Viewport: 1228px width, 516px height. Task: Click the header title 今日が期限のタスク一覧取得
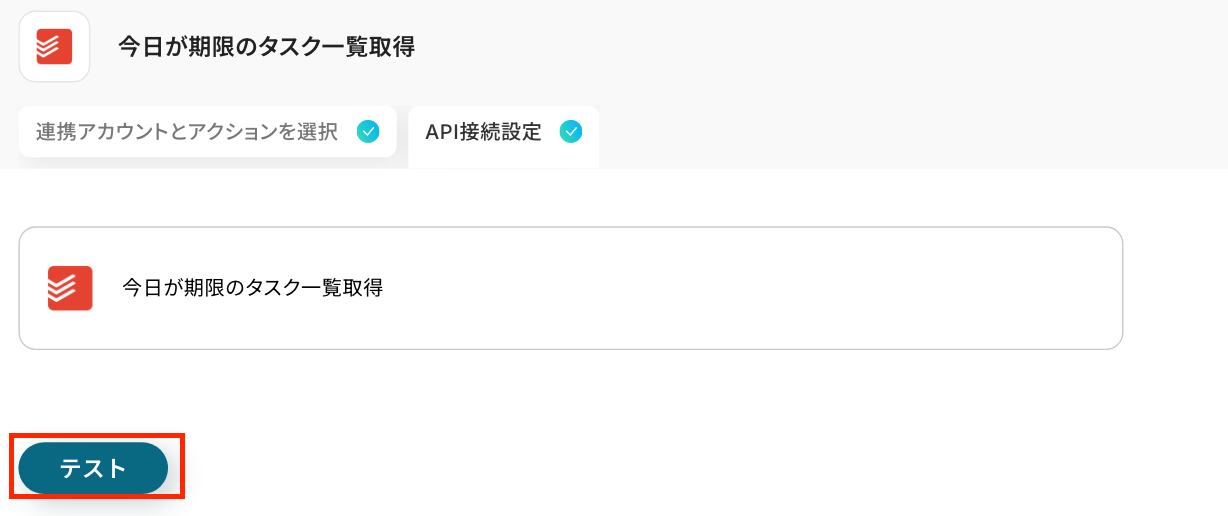[266, 47]
